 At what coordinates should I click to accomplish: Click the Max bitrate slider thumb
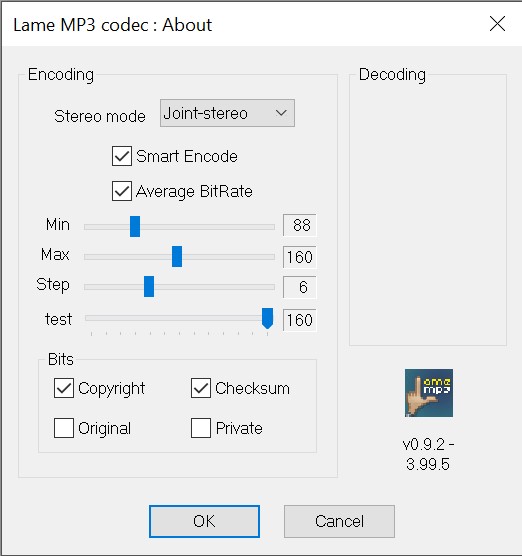(177, 256)
